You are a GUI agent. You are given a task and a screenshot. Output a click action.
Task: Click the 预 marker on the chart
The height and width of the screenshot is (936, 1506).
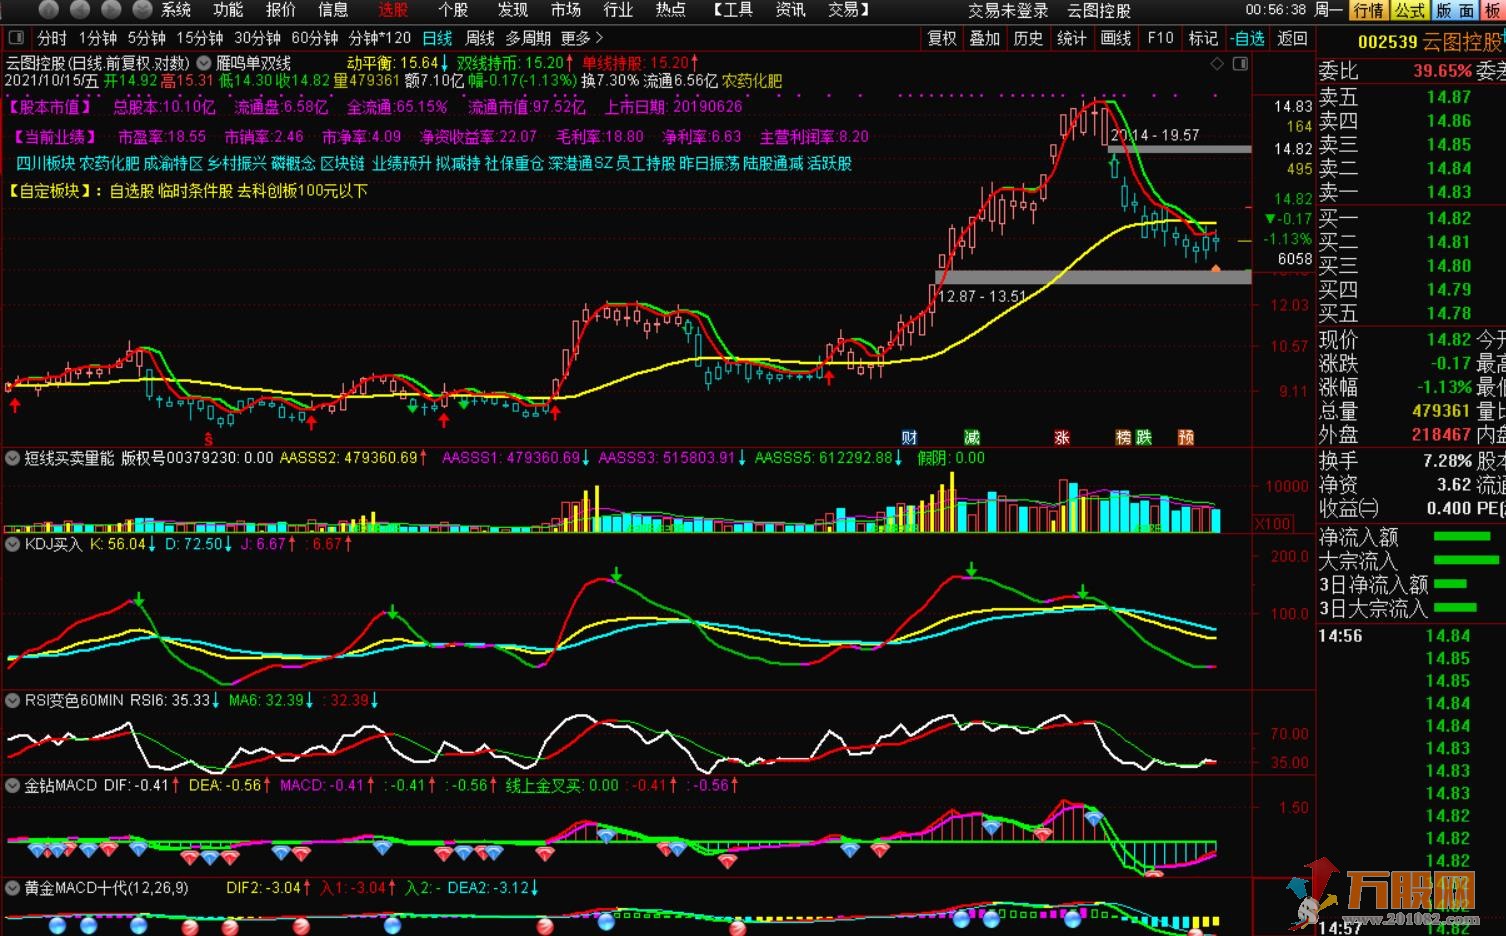[x=1186, y=437]
